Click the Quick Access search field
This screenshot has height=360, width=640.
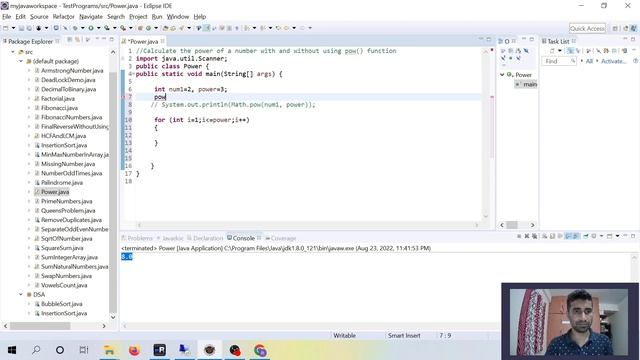click(x=587, y=28)
